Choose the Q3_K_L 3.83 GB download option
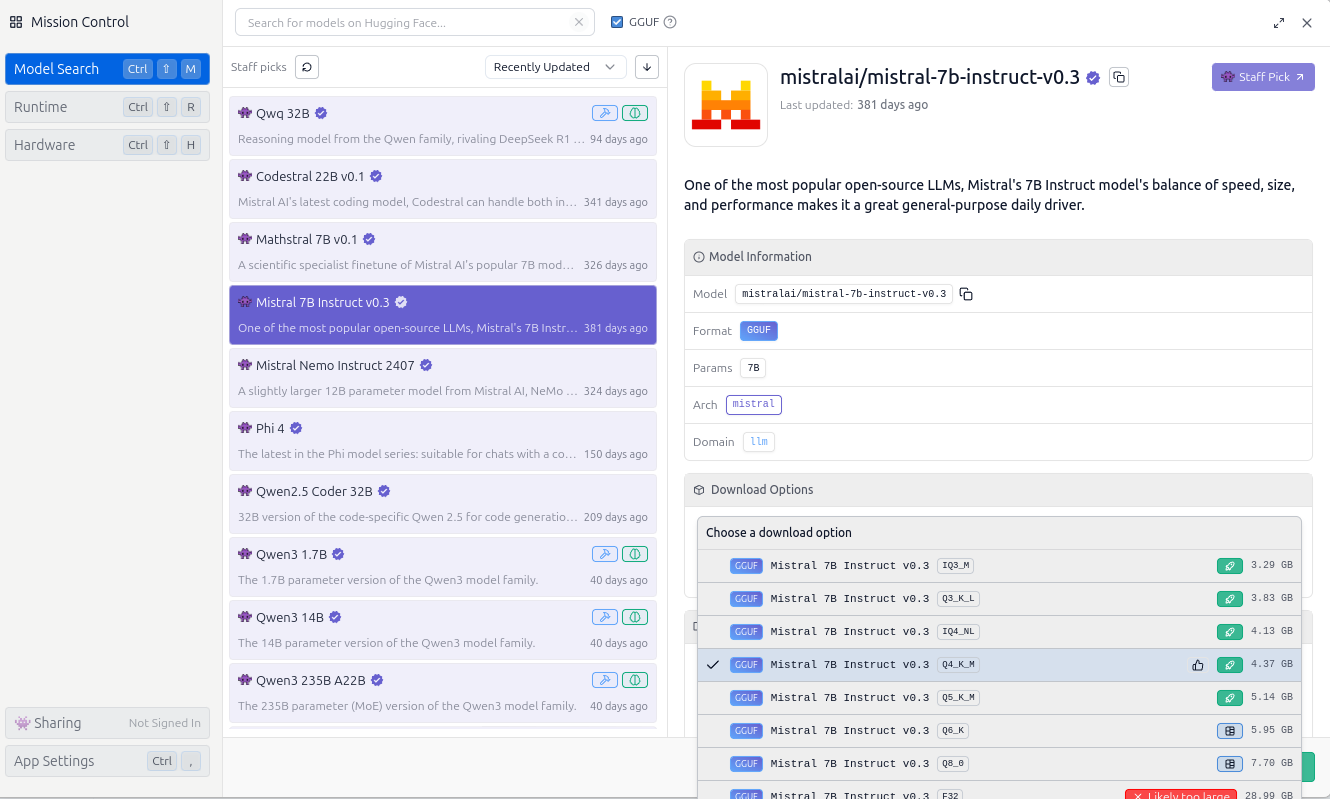The image size is (1330, 799). [x=1000, y=599]
